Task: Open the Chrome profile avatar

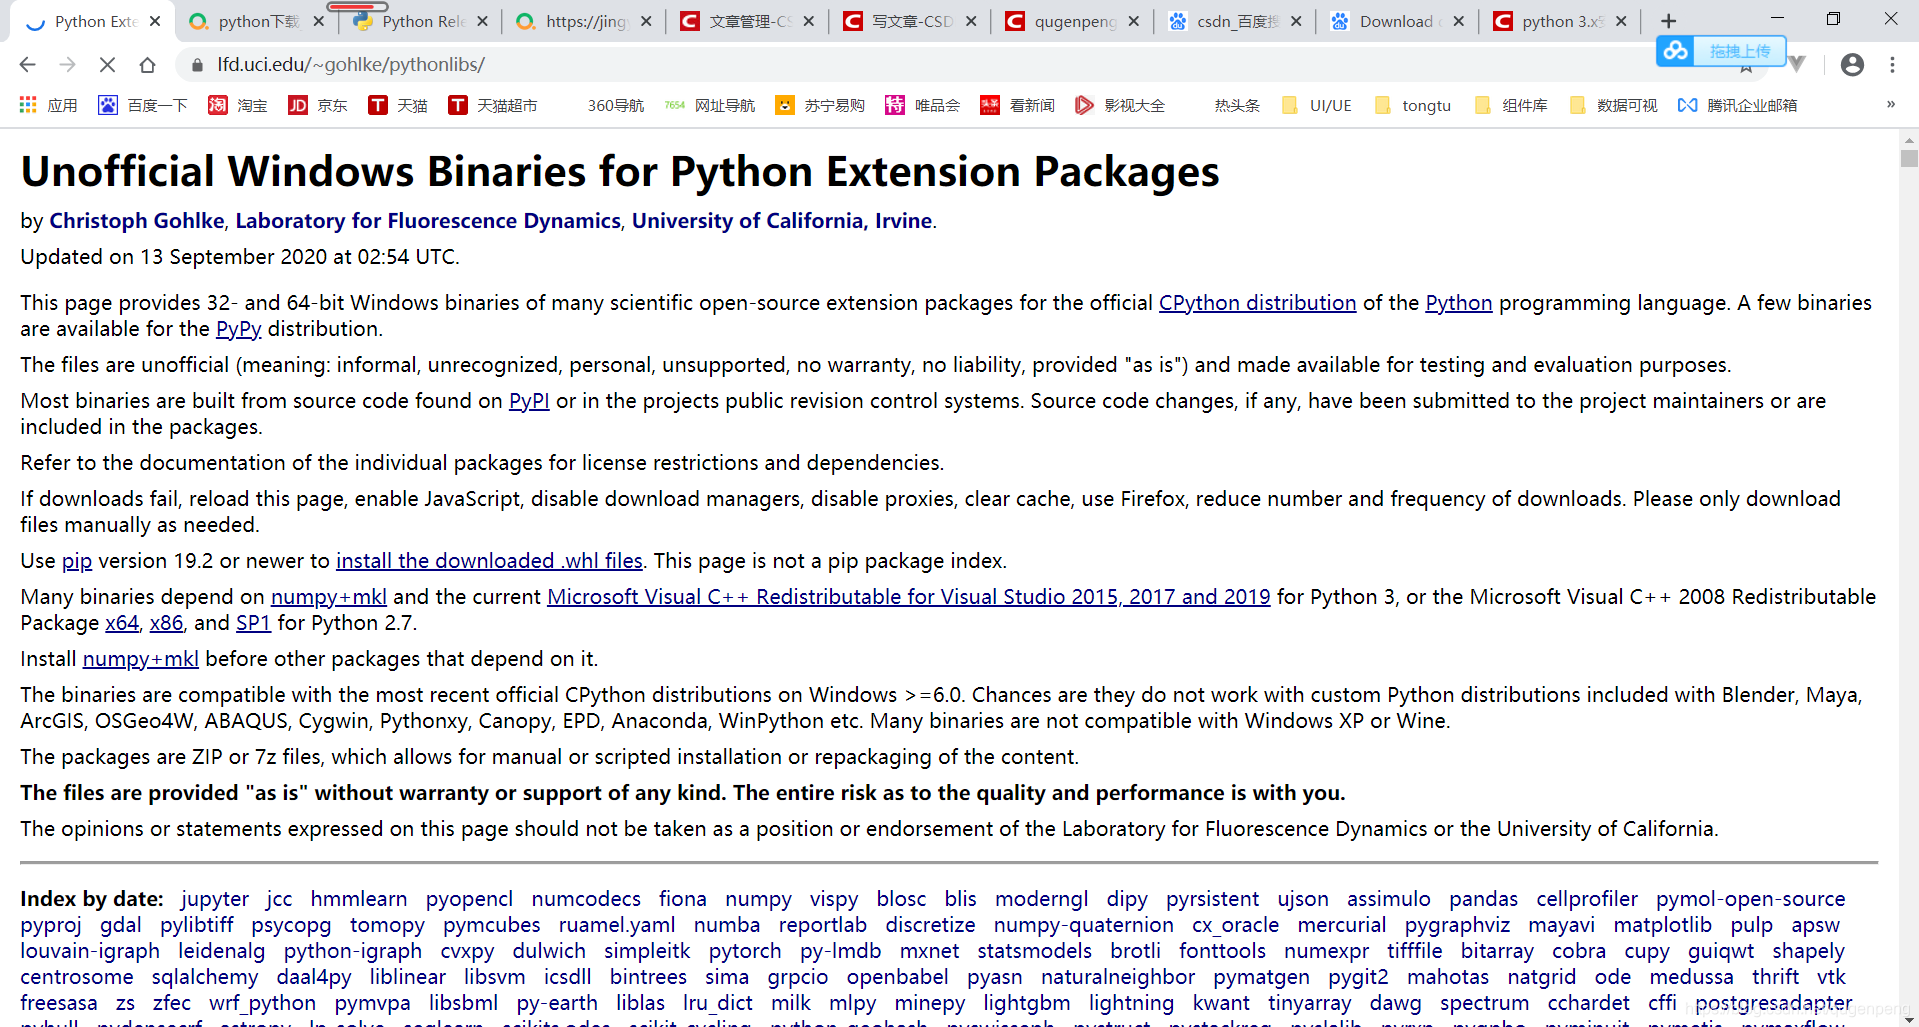Action: [1852, 65]
